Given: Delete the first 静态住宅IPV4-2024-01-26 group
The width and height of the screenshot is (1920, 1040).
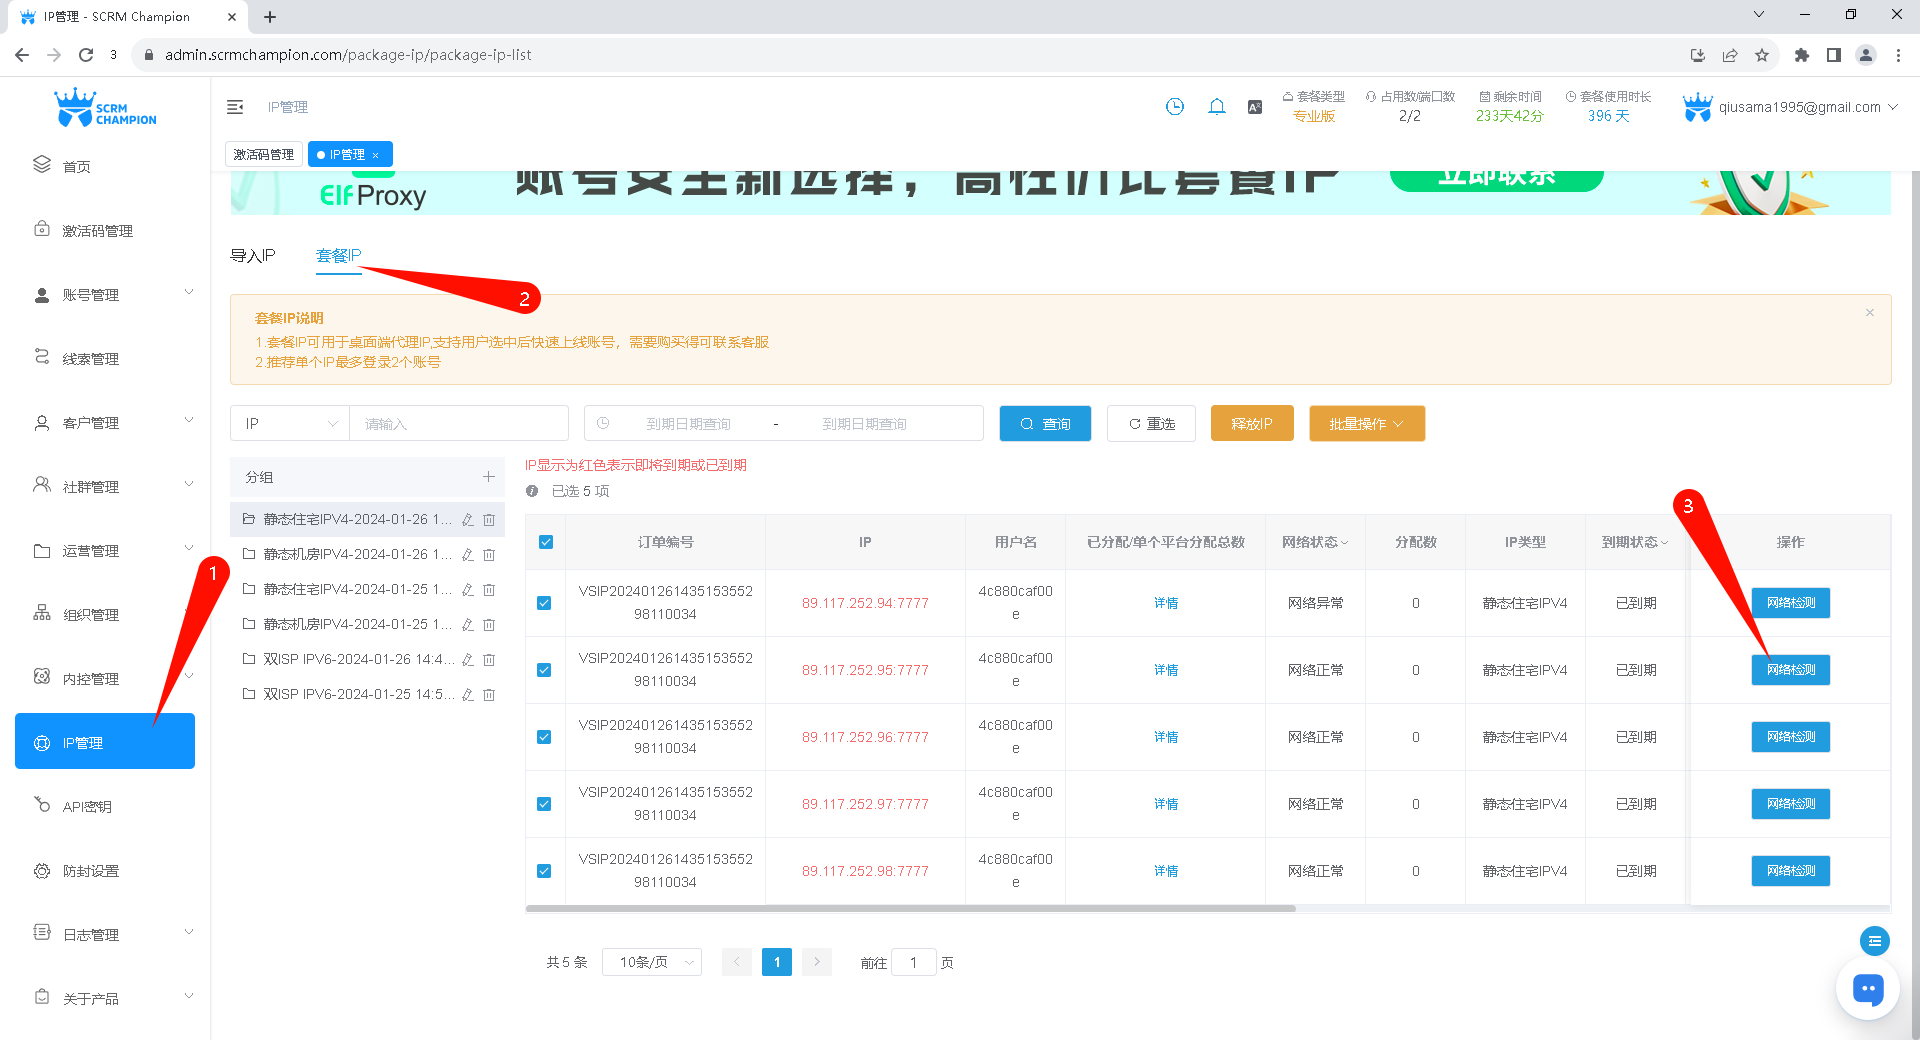Looking at the screenshot, I should (489, 520).
